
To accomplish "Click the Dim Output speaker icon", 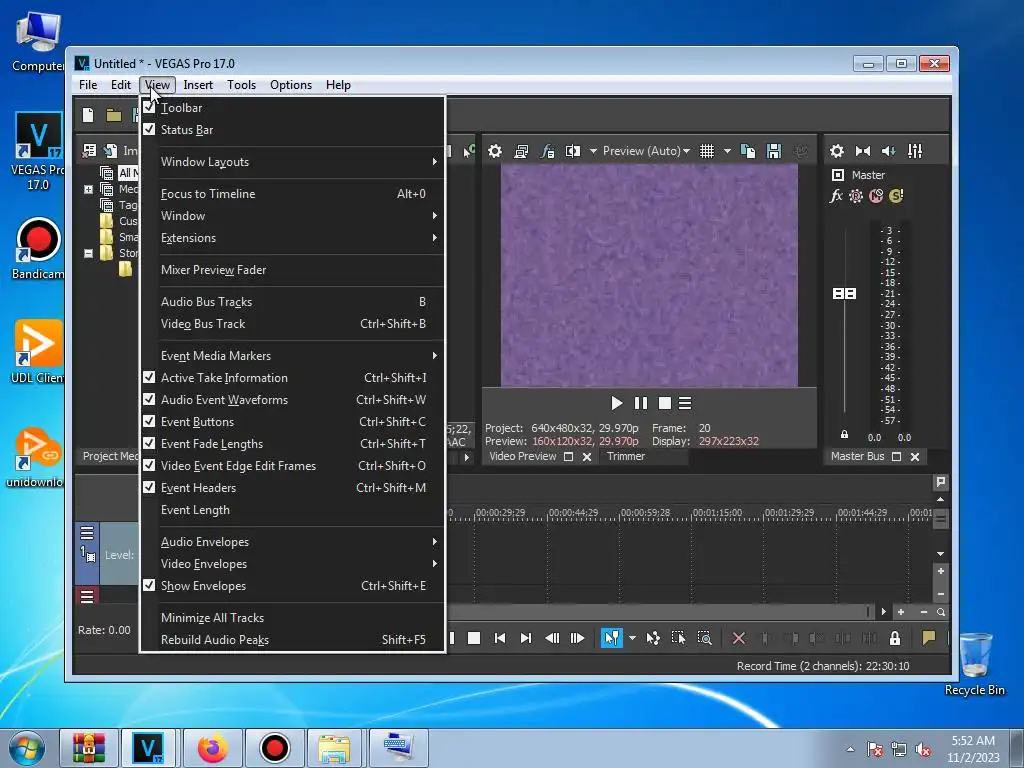I will click(x=888, y=152).
